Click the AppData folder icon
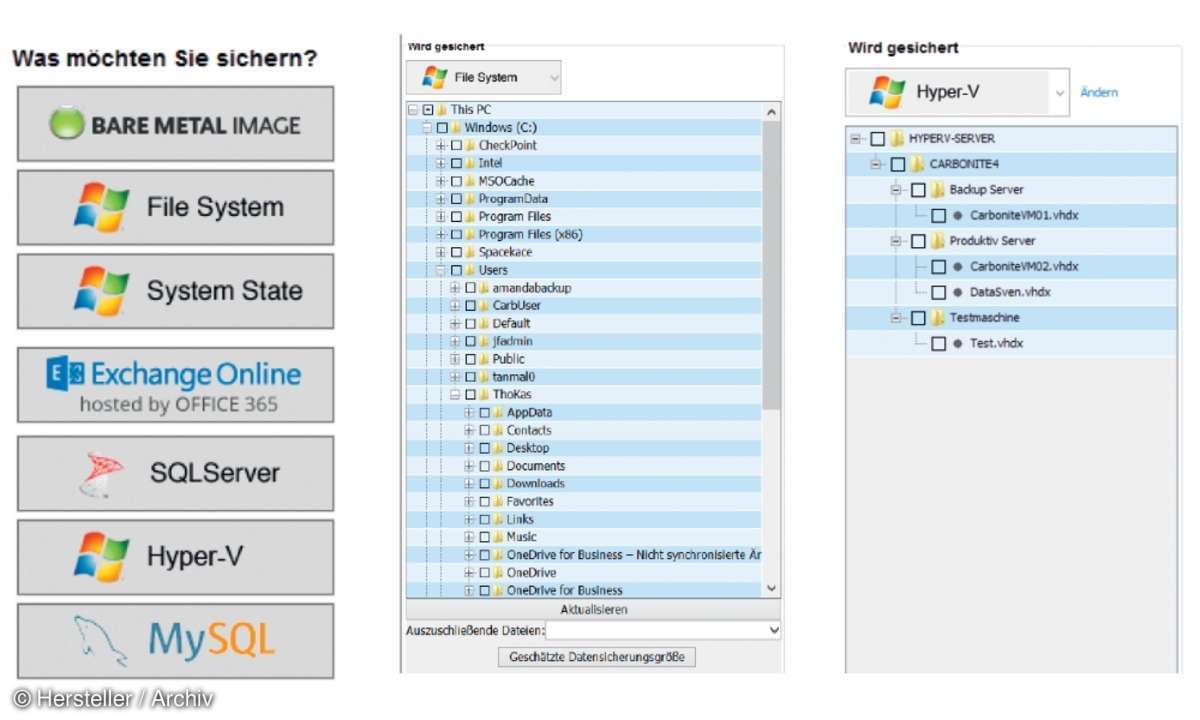 498,412
